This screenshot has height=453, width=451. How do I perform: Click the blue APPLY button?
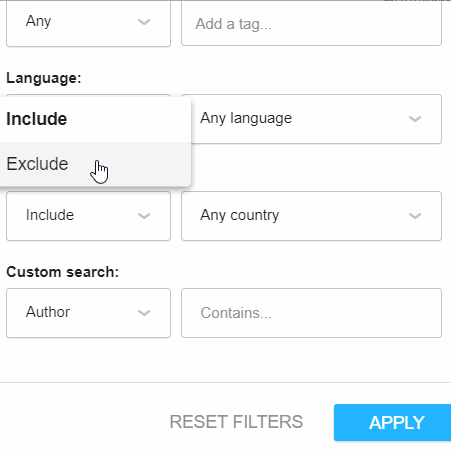click(x=393, y=423)
